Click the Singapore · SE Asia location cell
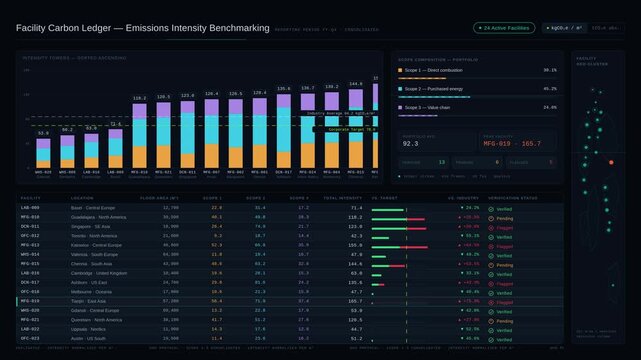Viewport: 641px width, 360px height. (x=90, y=226)
